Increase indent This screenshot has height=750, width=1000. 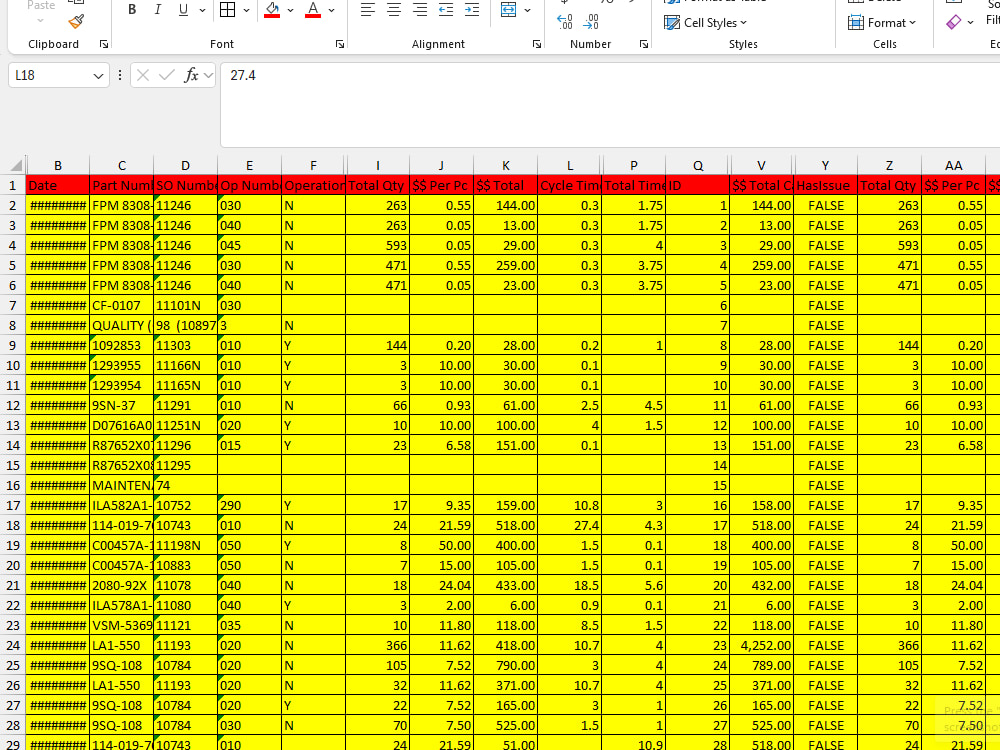[472, 10]
